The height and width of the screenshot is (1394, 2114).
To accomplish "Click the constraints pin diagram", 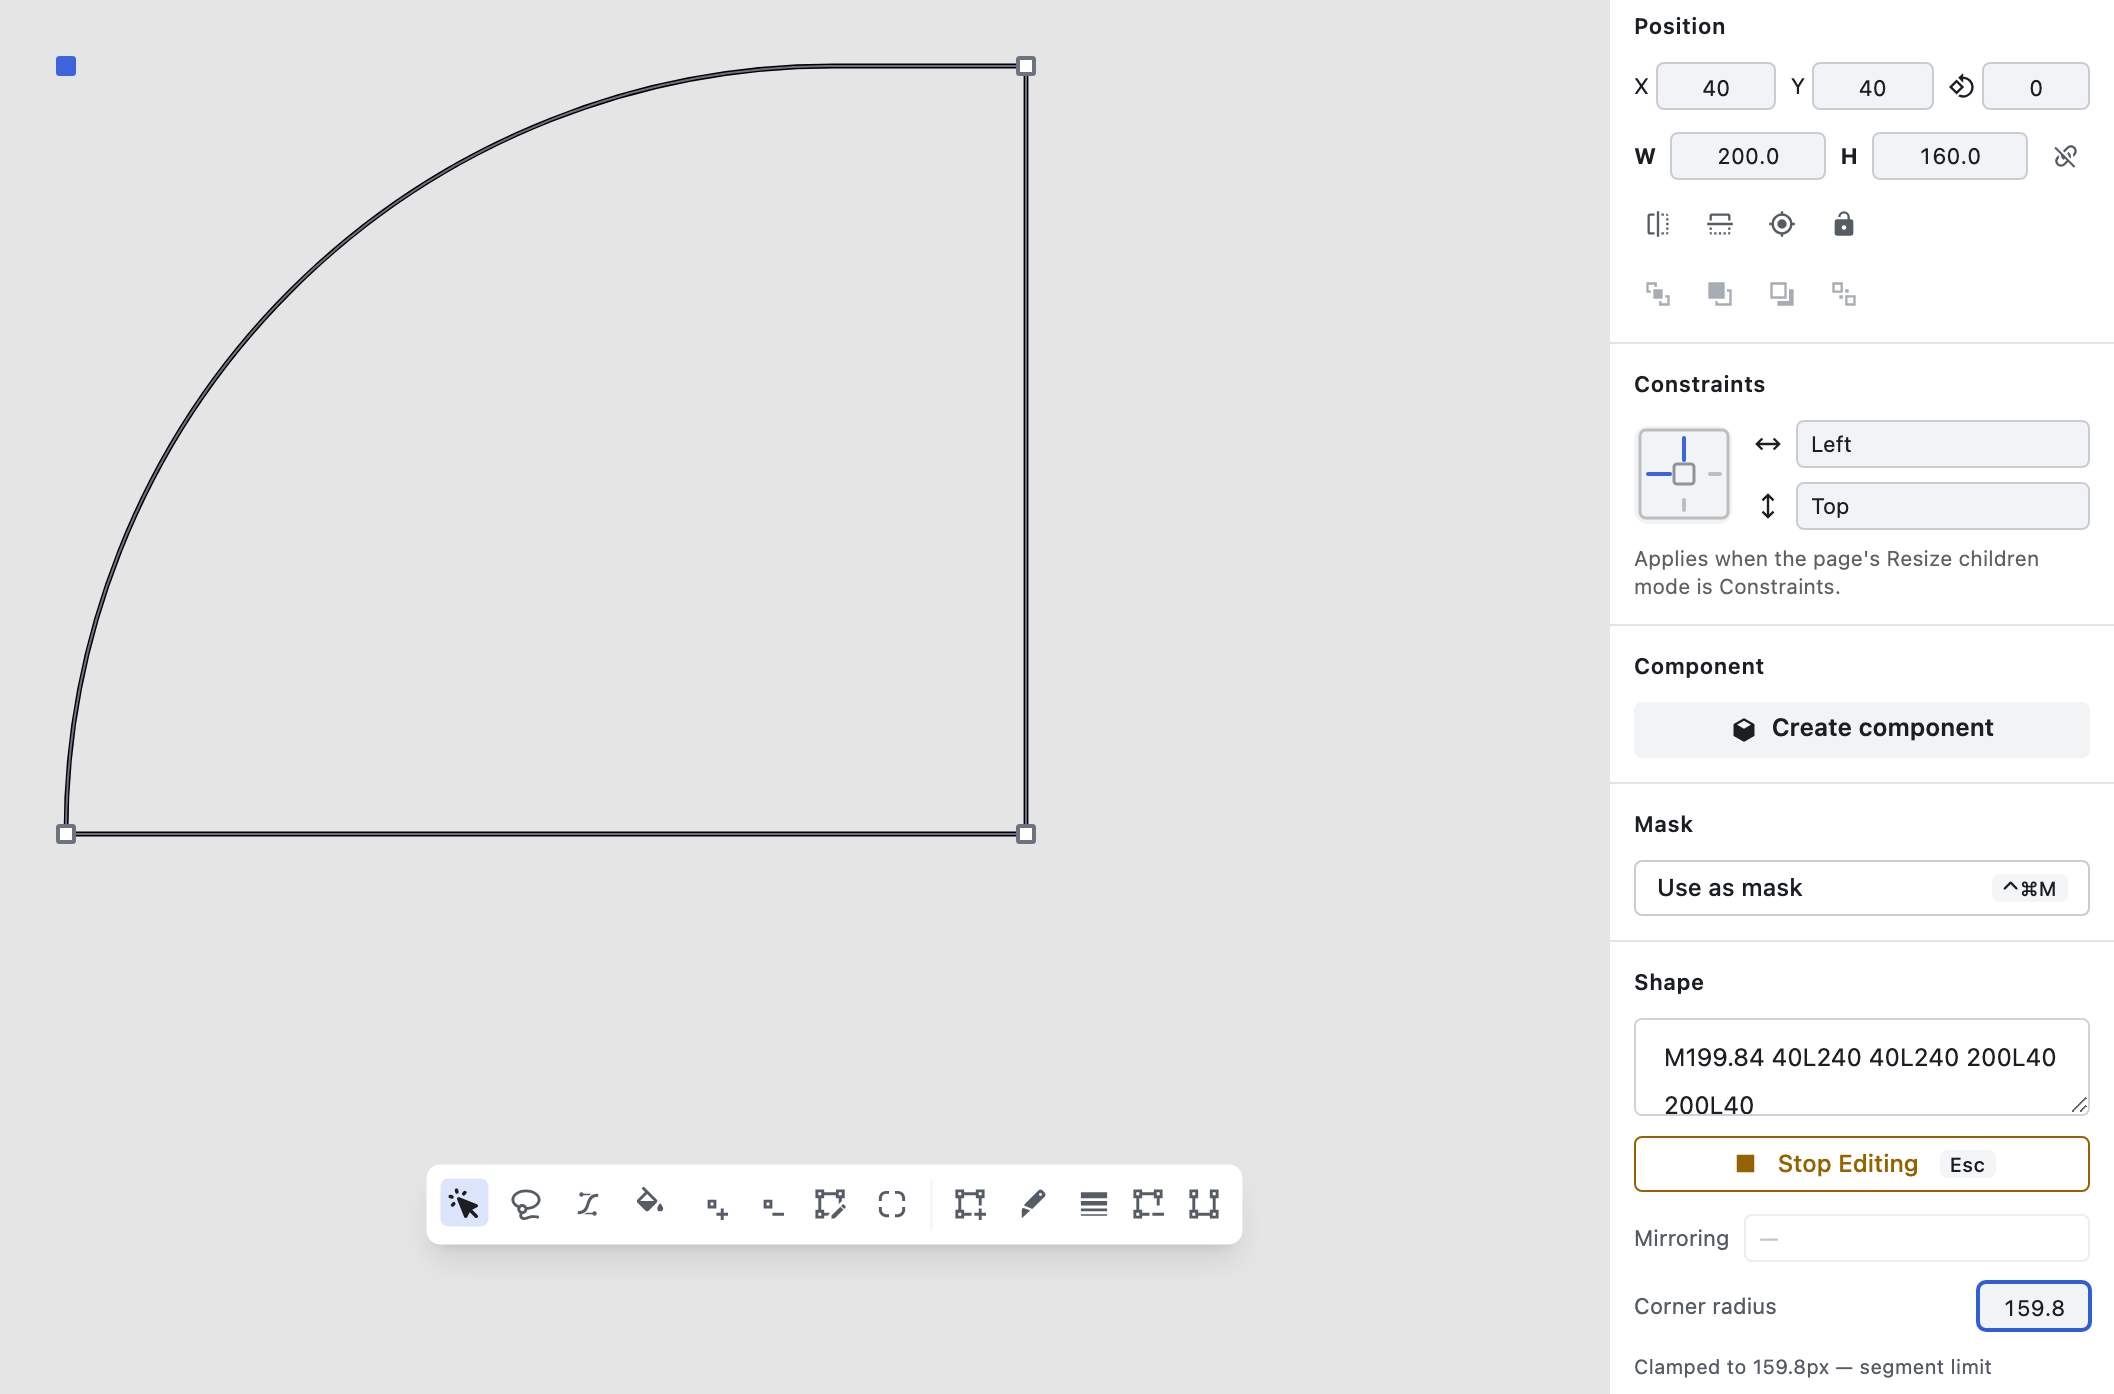I will [x=1683, y=475].
